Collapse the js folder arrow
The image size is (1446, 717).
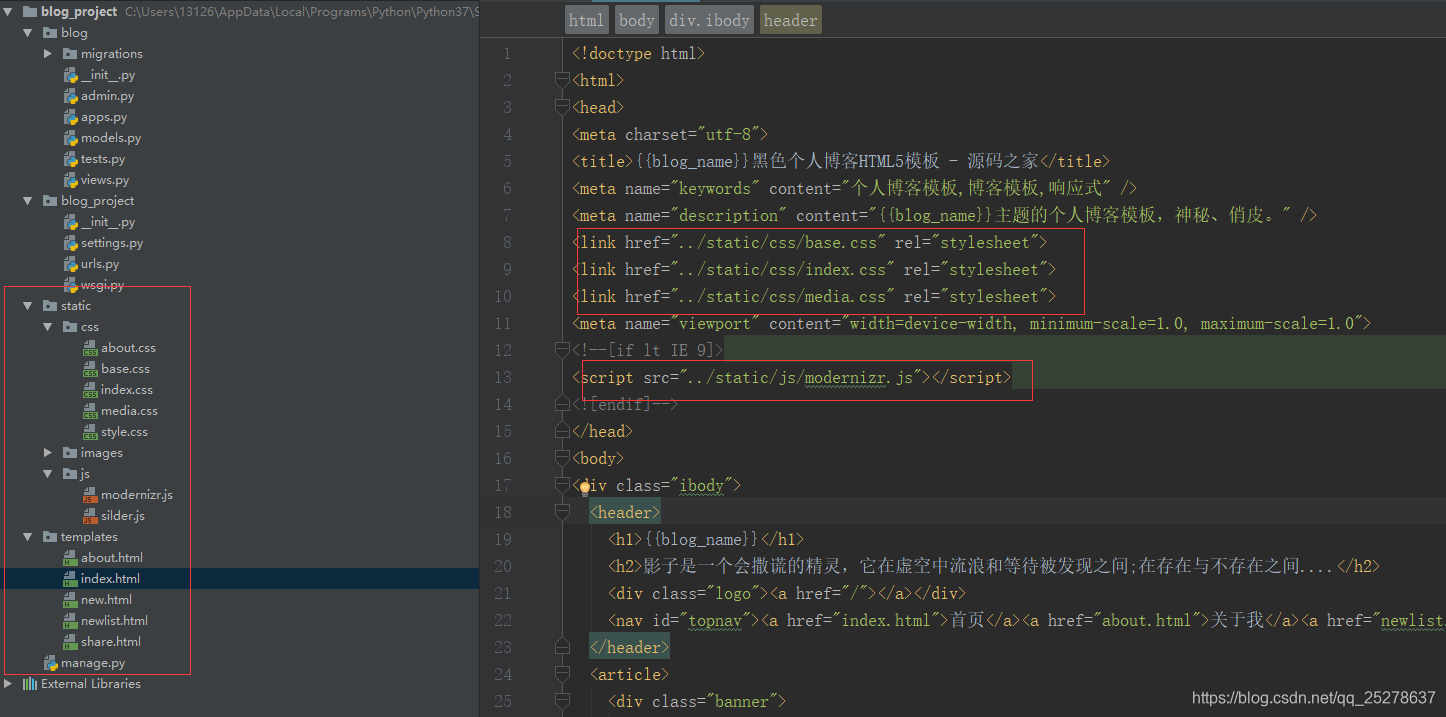(x=48, y=474)
